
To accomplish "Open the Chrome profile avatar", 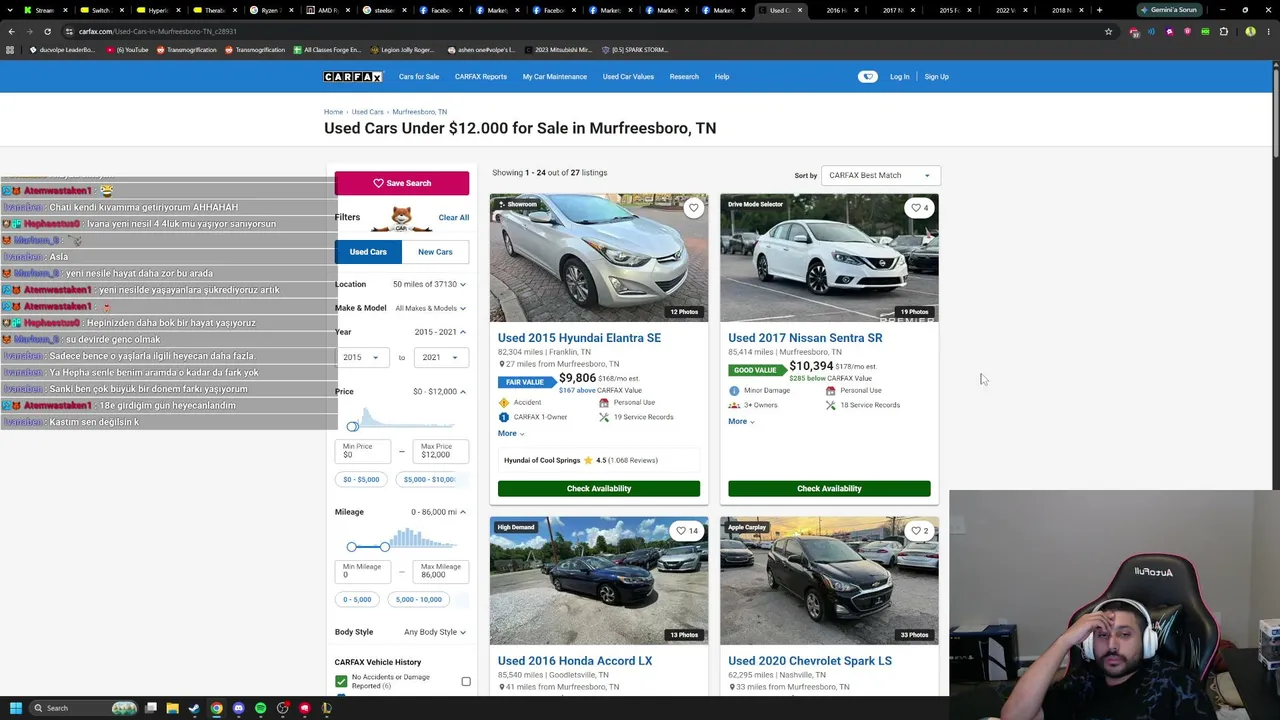I will (x=1250, y=31).
